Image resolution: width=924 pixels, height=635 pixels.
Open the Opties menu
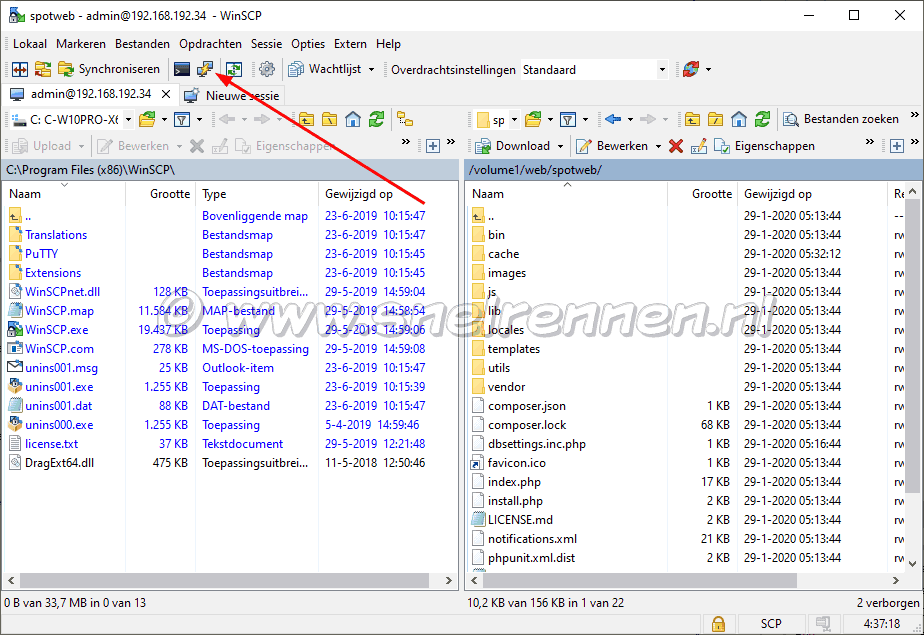308,44
